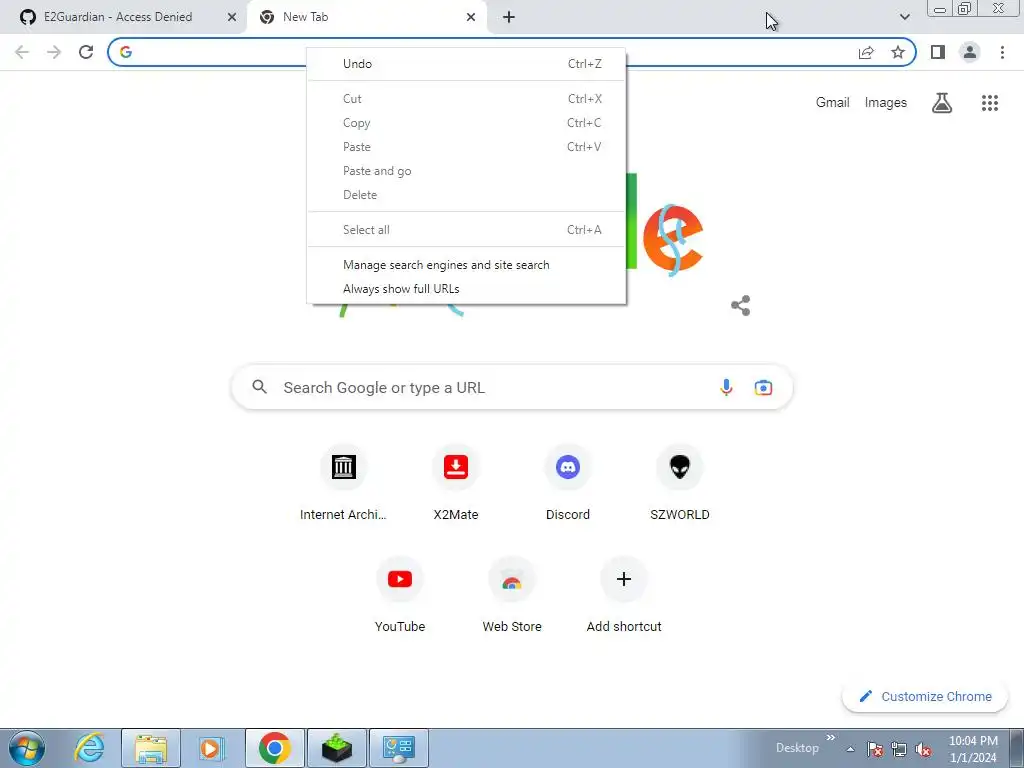
Task: Reload the current page
Action: 86,52
